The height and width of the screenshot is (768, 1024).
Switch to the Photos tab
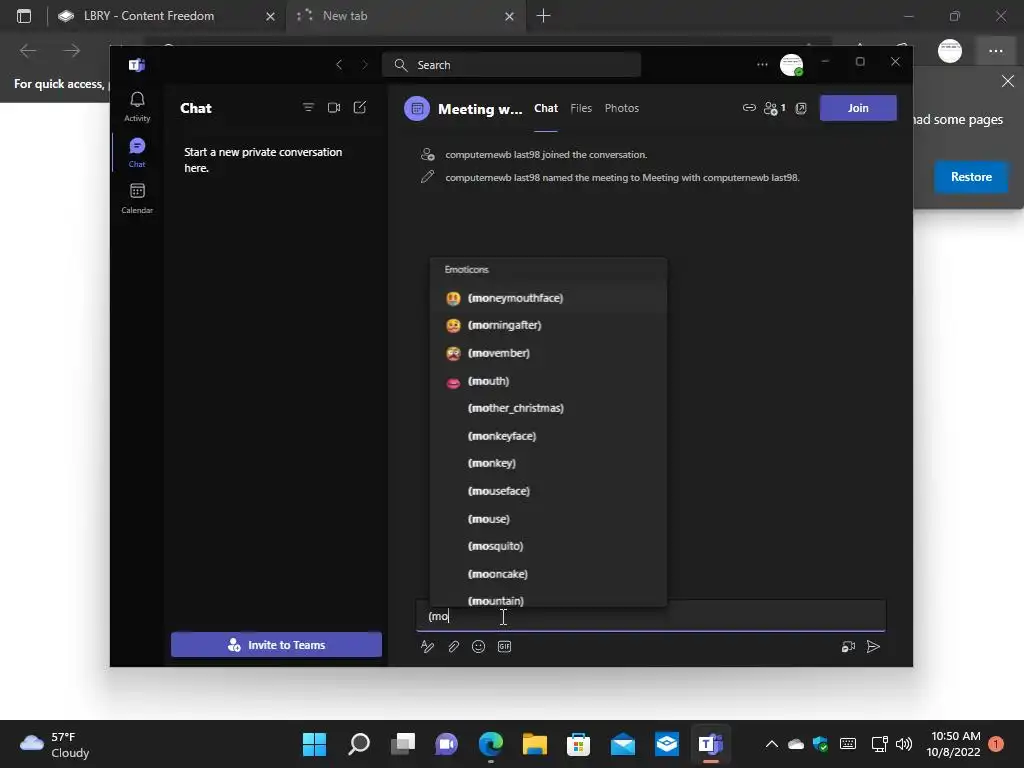(x=622, y=108)
